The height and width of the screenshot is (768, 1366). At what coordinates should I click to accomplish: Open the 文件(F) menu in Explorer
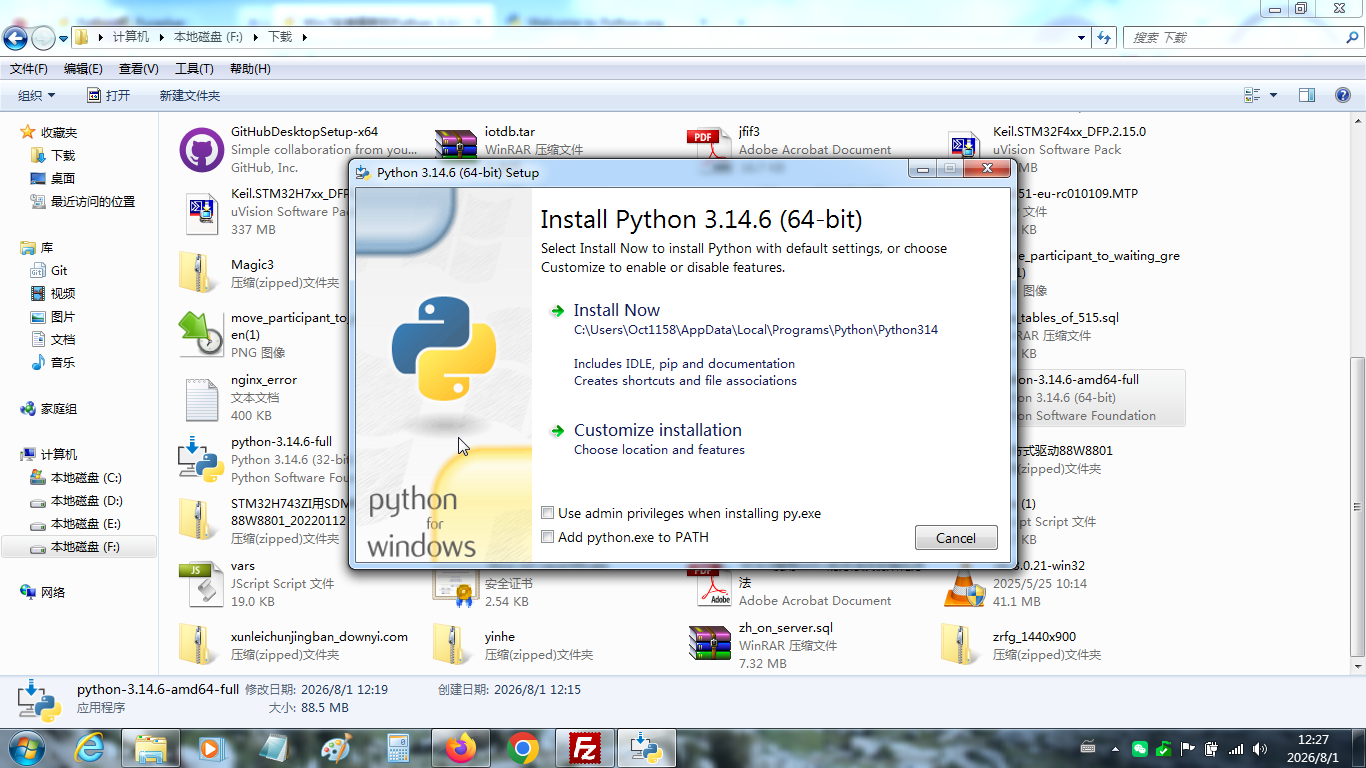coord(29,69)
